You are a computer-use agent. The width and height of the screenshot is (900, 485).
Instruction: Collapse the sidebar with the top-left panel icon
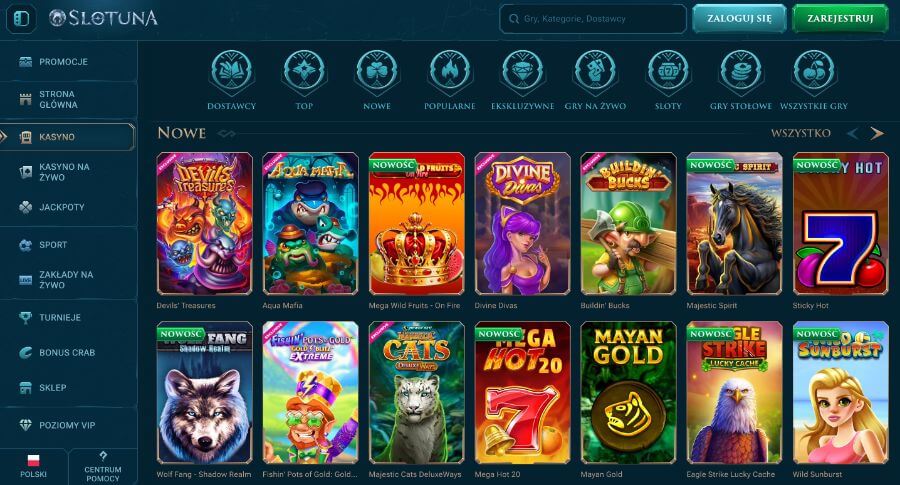click(21, 18)
